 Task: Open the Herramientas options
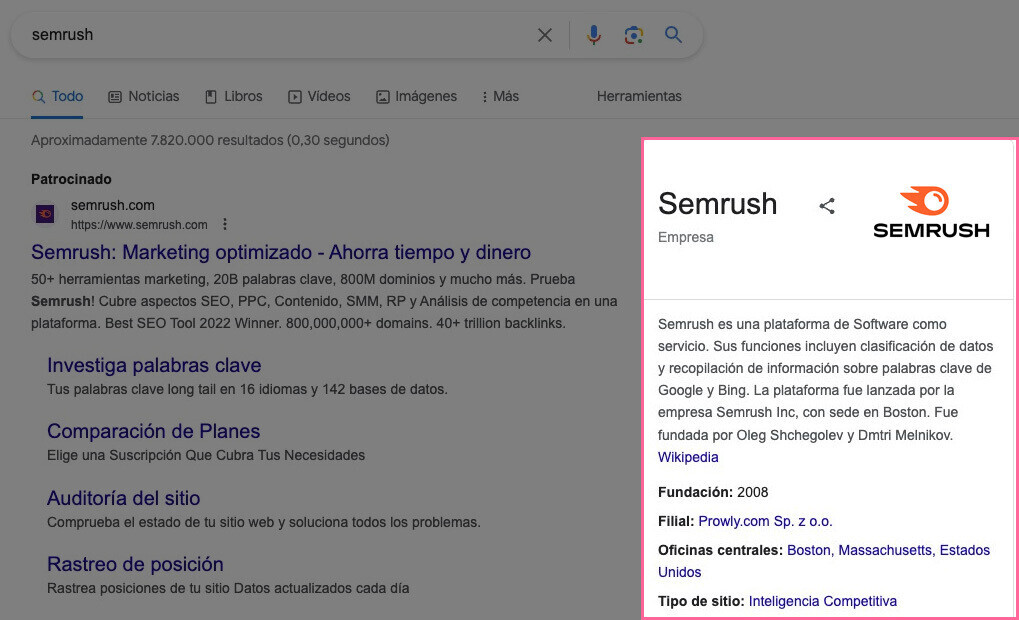639,96
